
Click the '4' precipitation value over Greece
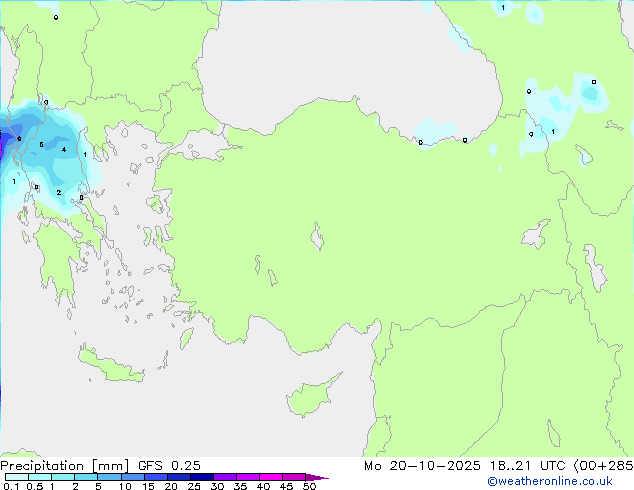click(64, 150)
